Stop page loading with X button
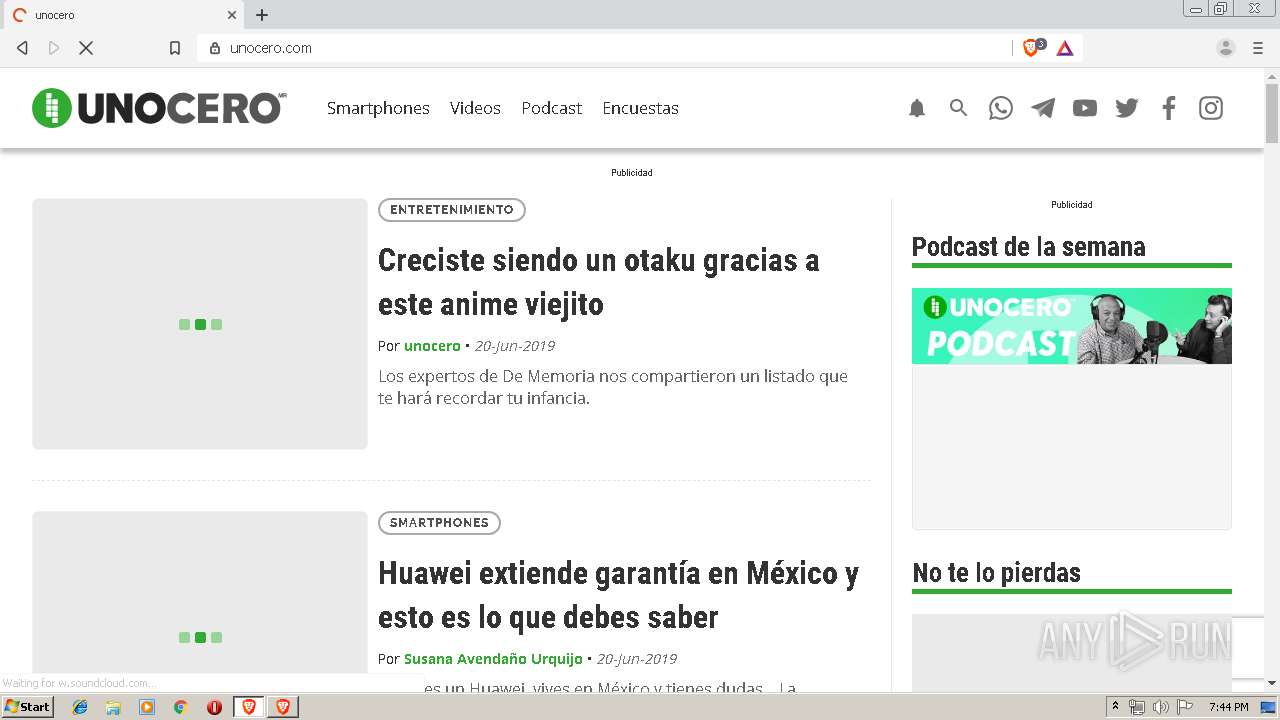The image size is (1280, 720). point(86,48)
